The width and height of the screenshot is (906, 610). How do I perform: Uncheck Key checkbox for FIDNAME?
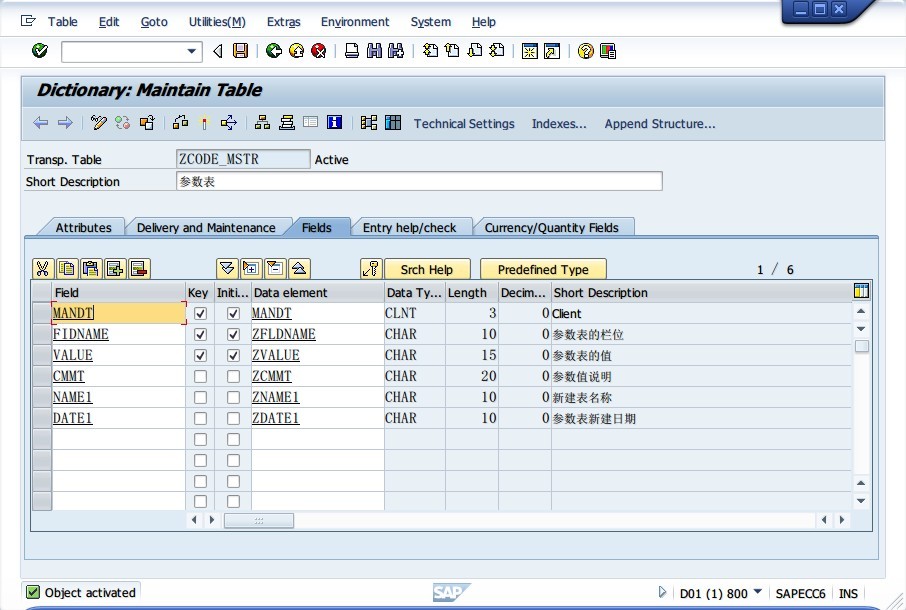[x=200, y=334]
